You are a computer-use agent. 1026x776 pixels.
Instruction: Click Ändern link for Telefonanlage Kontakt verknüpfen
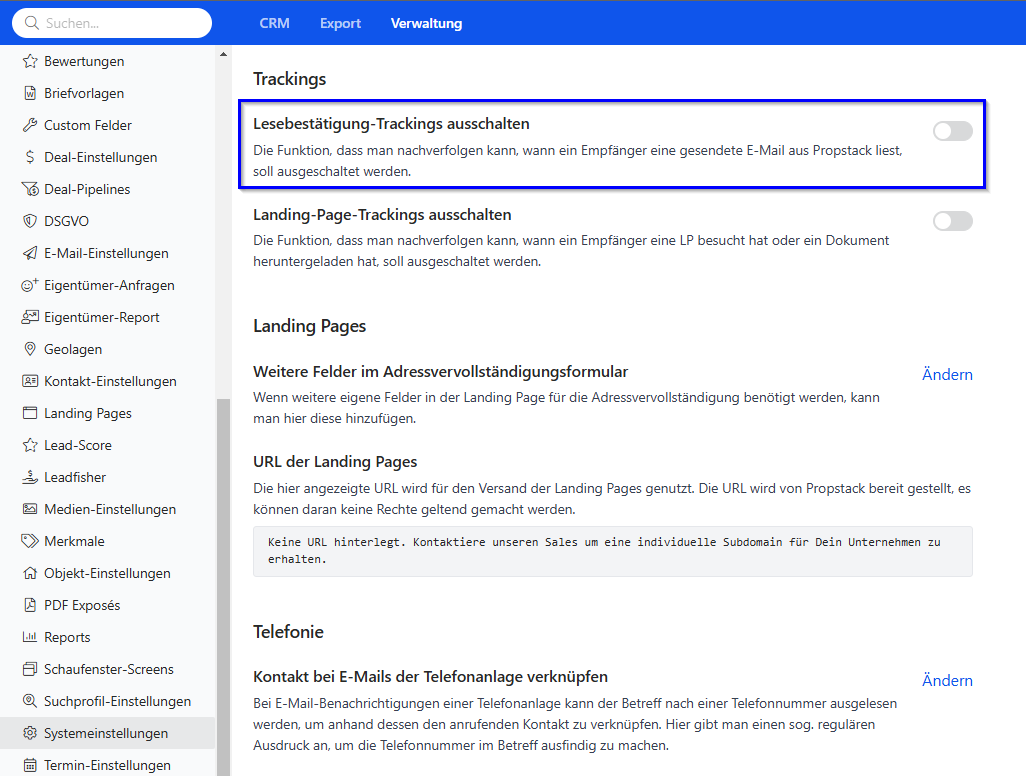coord(946,680)
